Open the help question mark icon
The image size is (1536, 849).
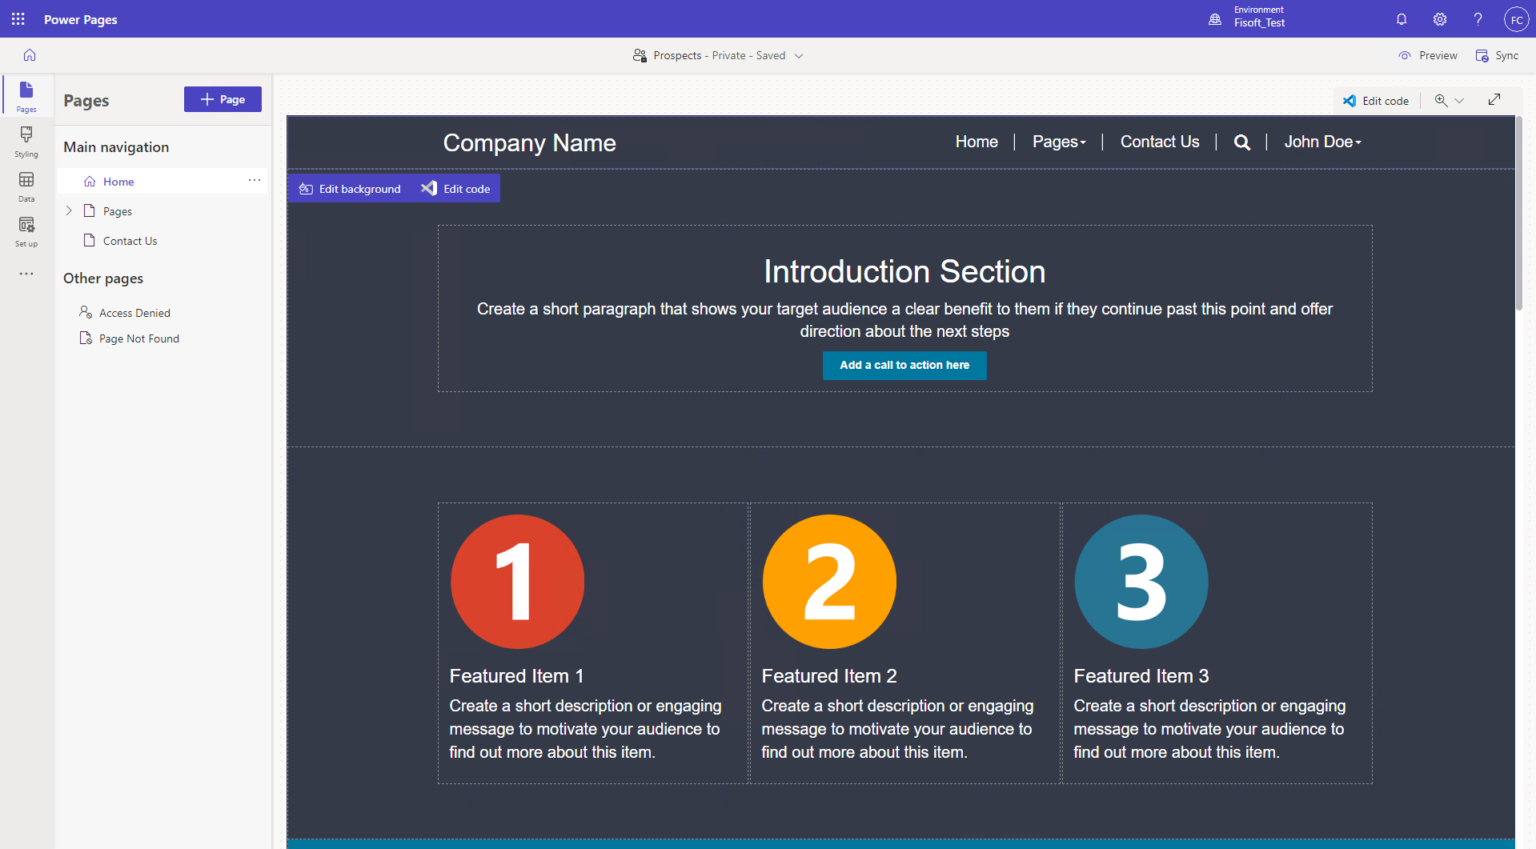[1477, 18]
